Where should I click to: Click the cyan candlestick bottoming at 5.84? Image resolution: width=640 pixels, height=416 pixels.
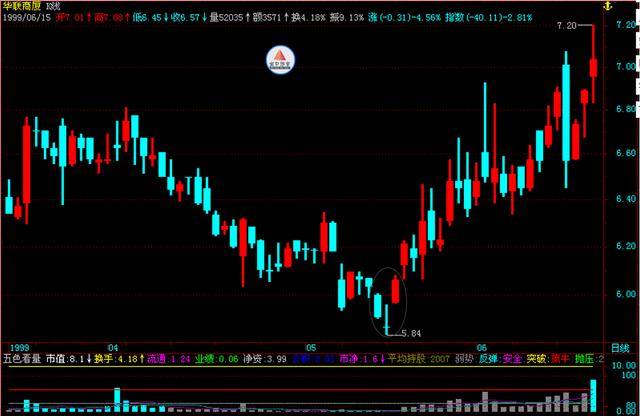pyautogui.click(x=387, y=320)
